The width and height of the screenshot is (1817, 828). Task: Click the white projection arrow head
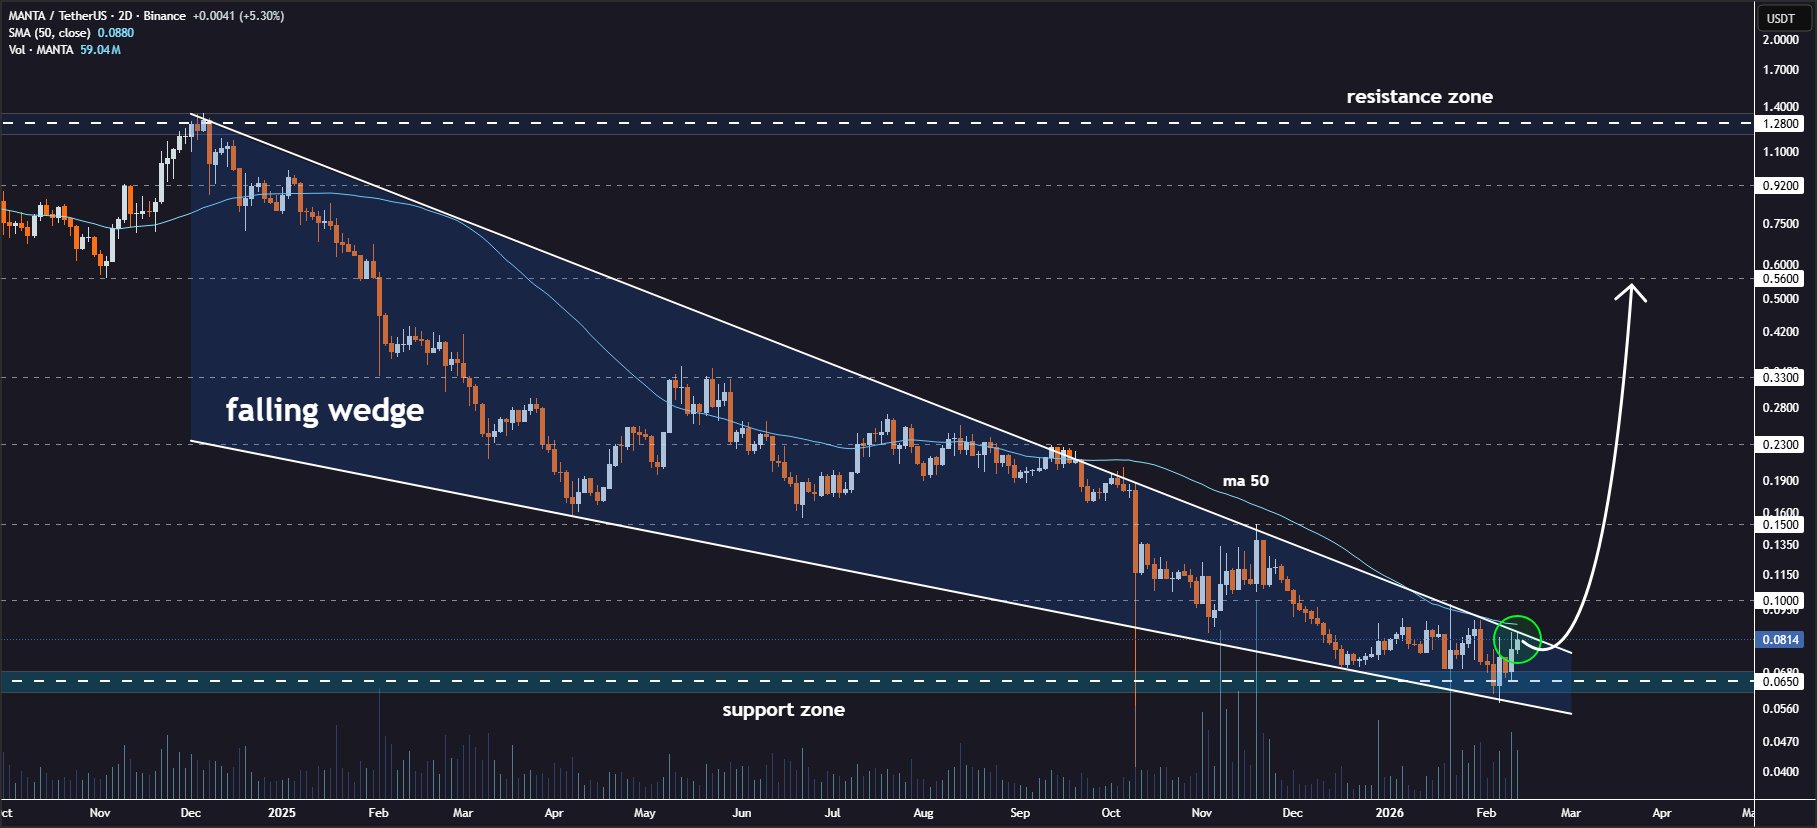pyautogui.click(x=1632, y=292)
